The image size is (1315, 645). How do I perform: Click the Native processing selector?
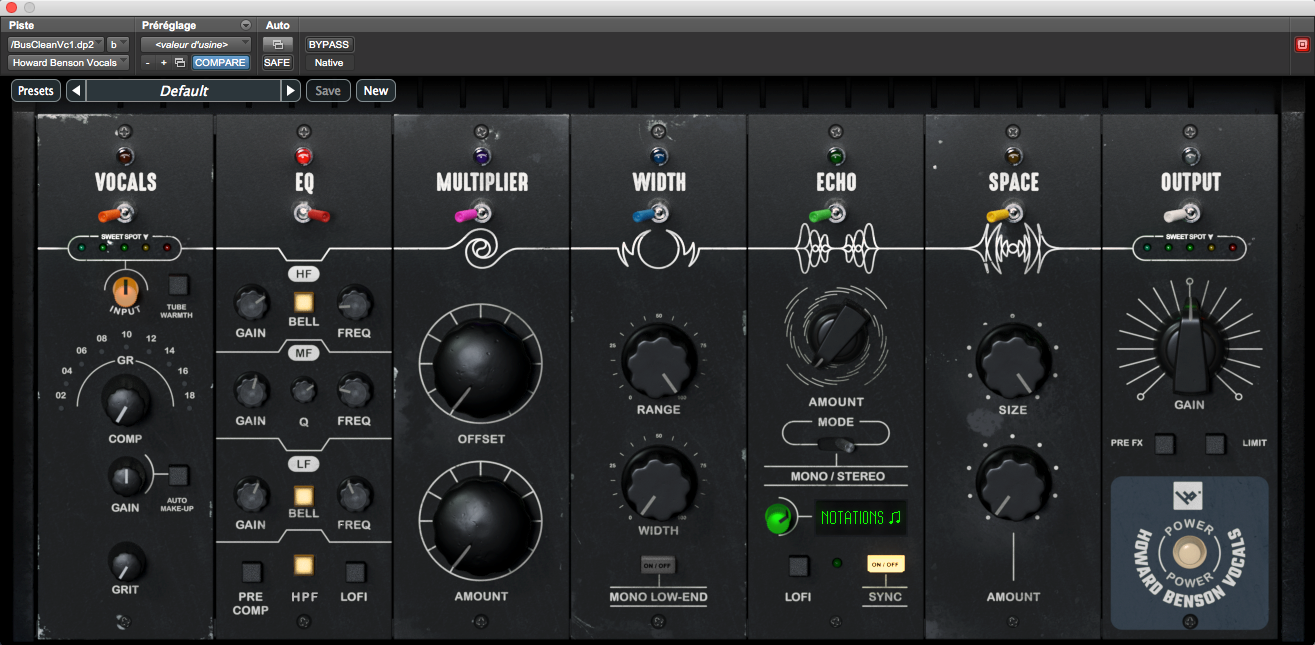click(327, 62)
